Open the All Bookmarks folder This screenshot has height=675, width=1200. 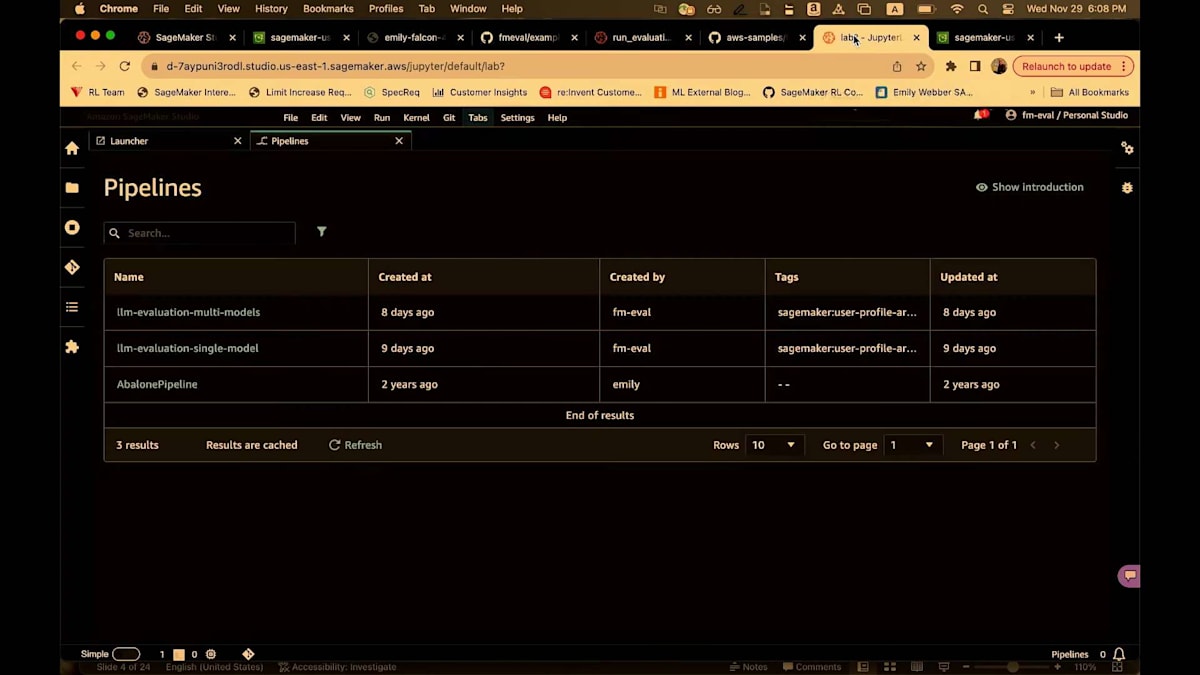coord(1089,92)
